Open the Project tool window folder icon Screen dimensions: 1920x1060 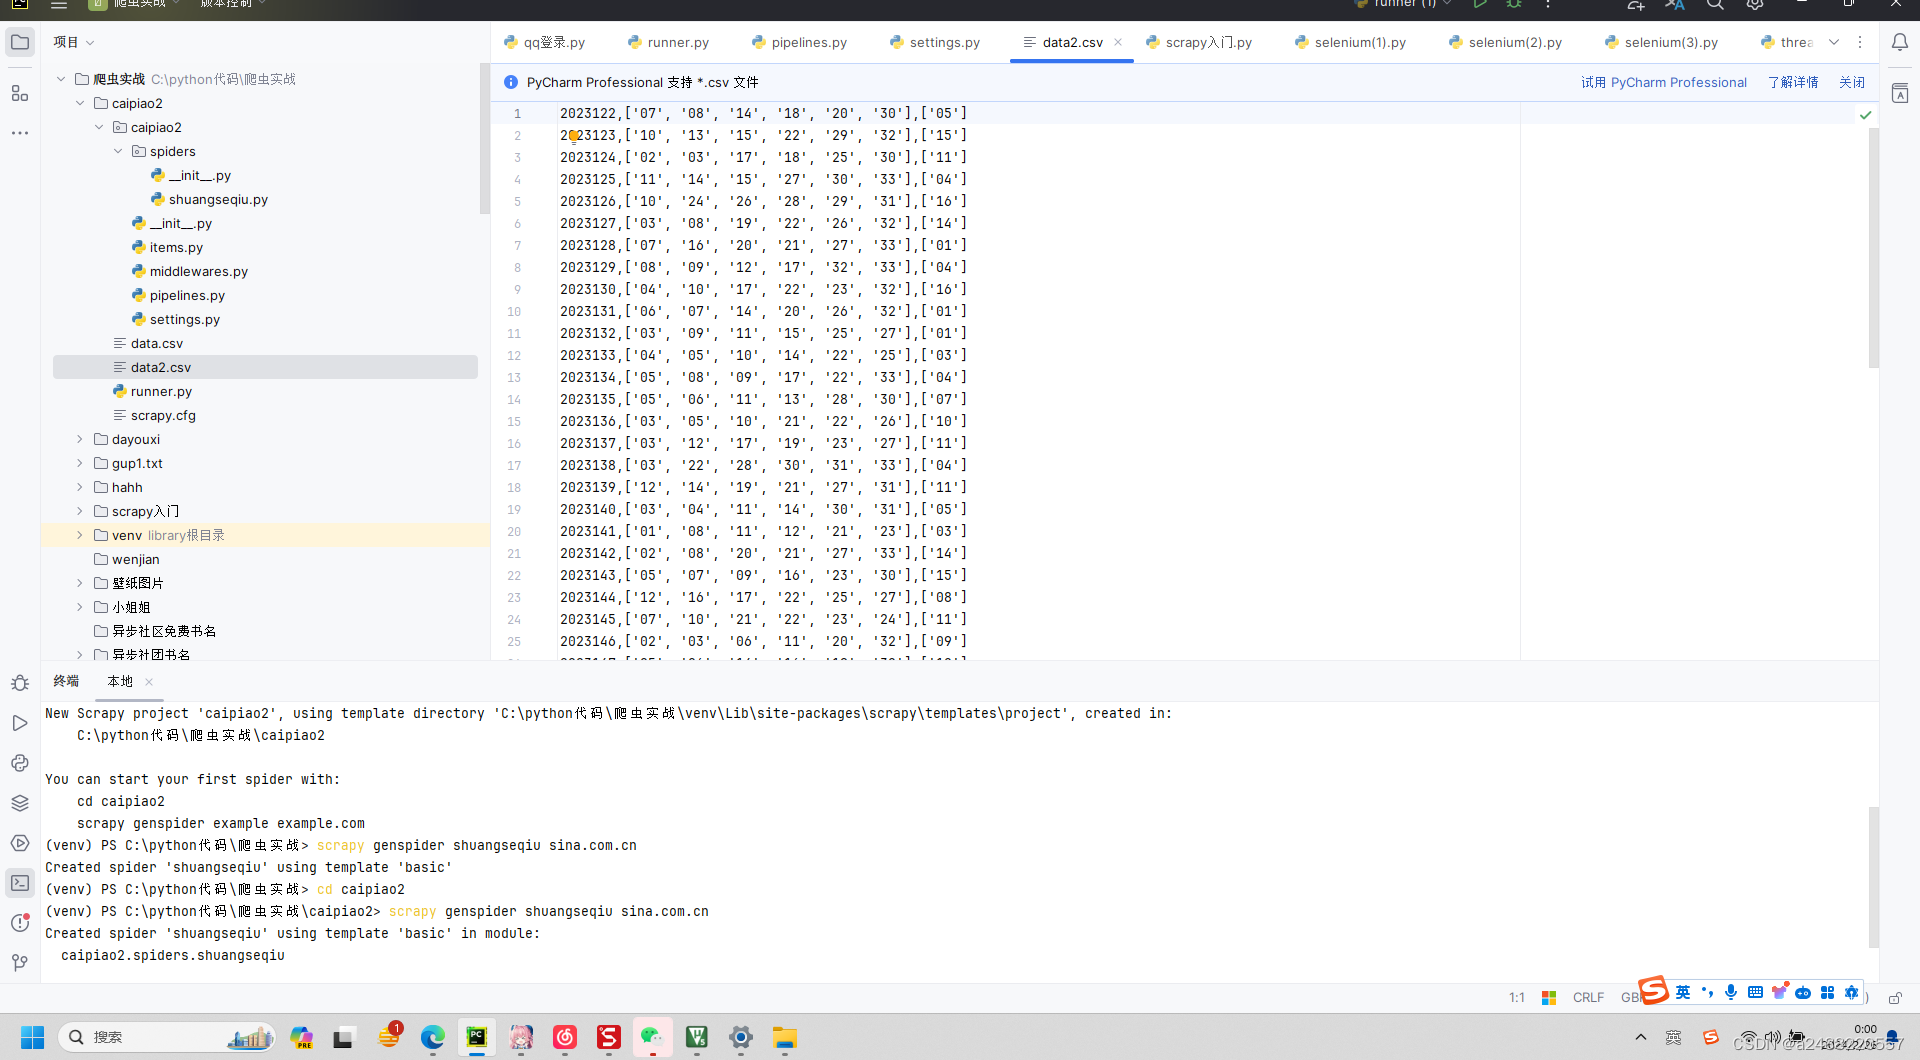tap(20, 42)
